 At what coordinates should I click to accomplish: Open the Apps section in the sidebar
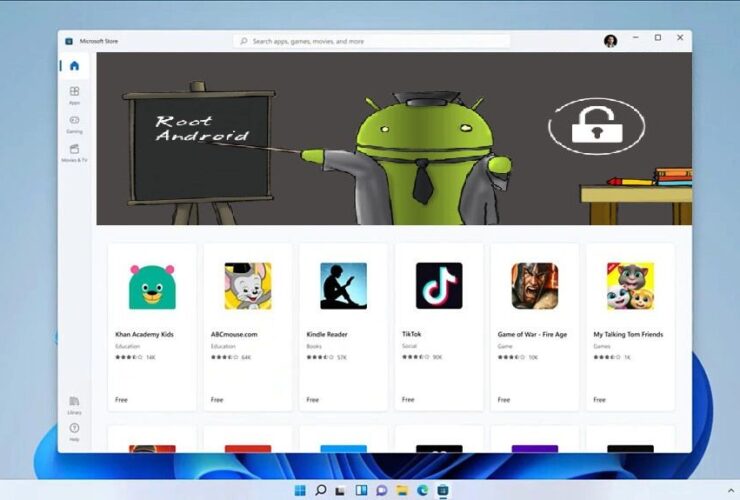pos(75,95)
